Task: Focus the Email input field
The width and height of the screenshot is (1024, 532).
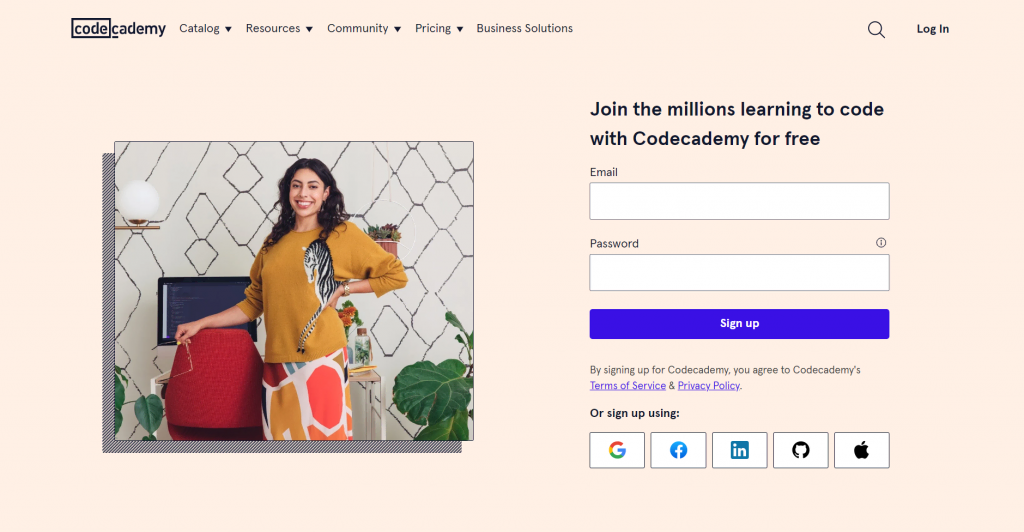Action: pyautogui.click(x=739, y=201)
